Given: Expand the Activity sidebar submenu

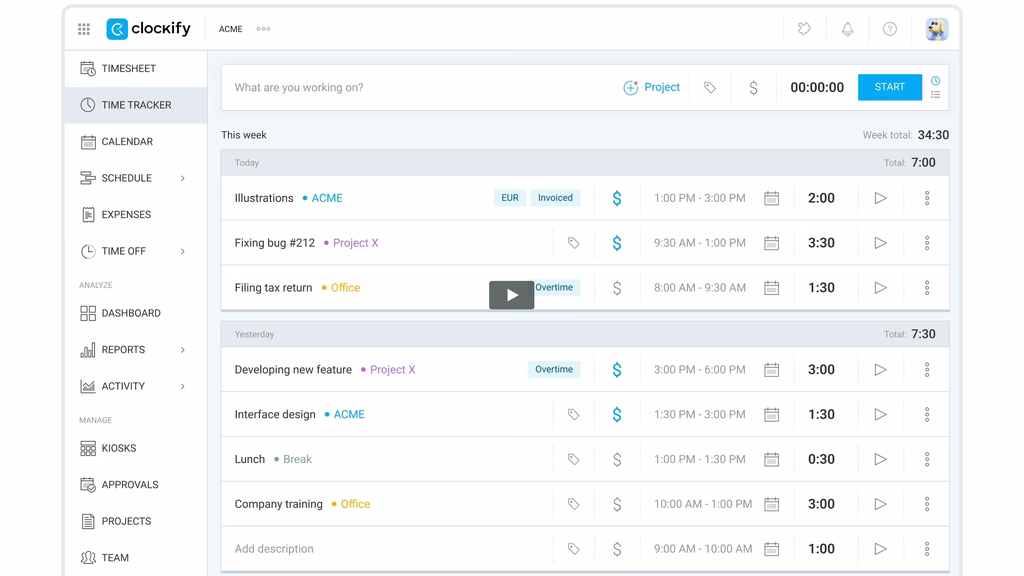Looking at the screenshot, I should pos(183,387).
